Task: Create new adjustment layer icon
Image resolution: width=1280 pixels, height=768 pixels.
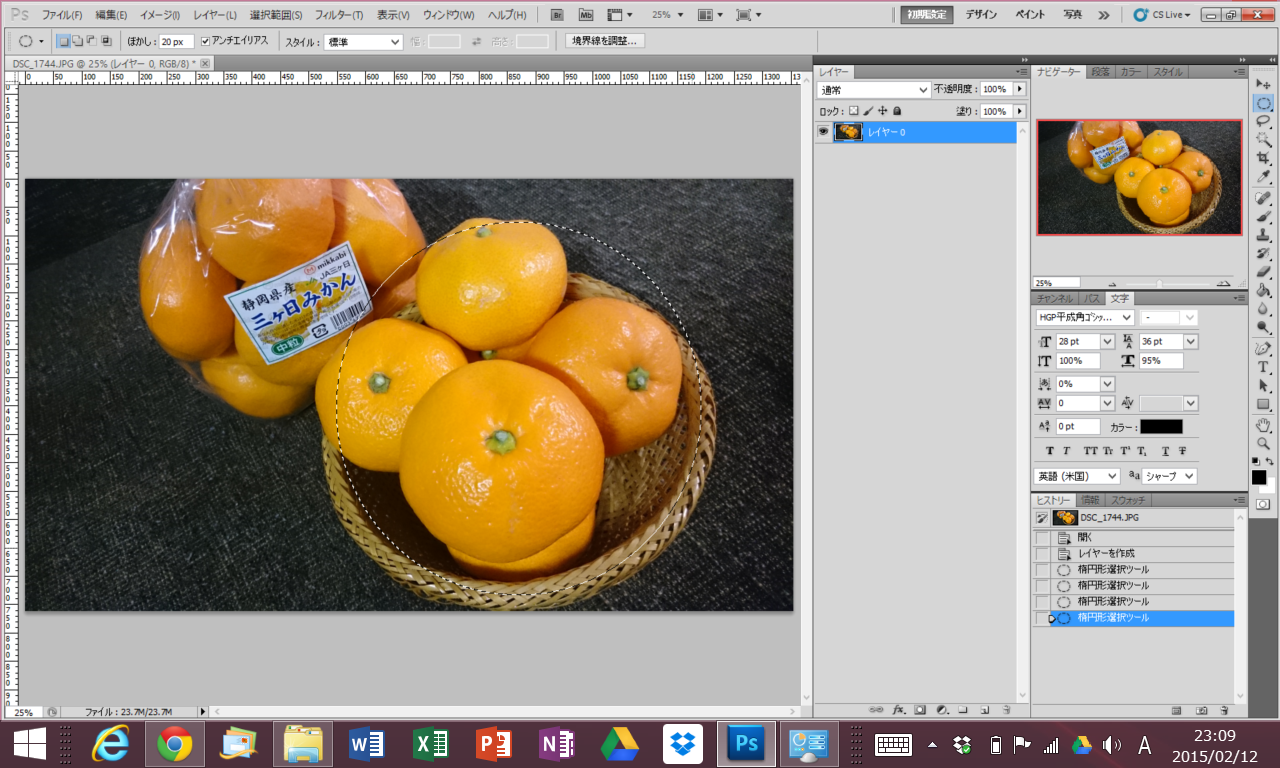Action: tap(941, 710)
